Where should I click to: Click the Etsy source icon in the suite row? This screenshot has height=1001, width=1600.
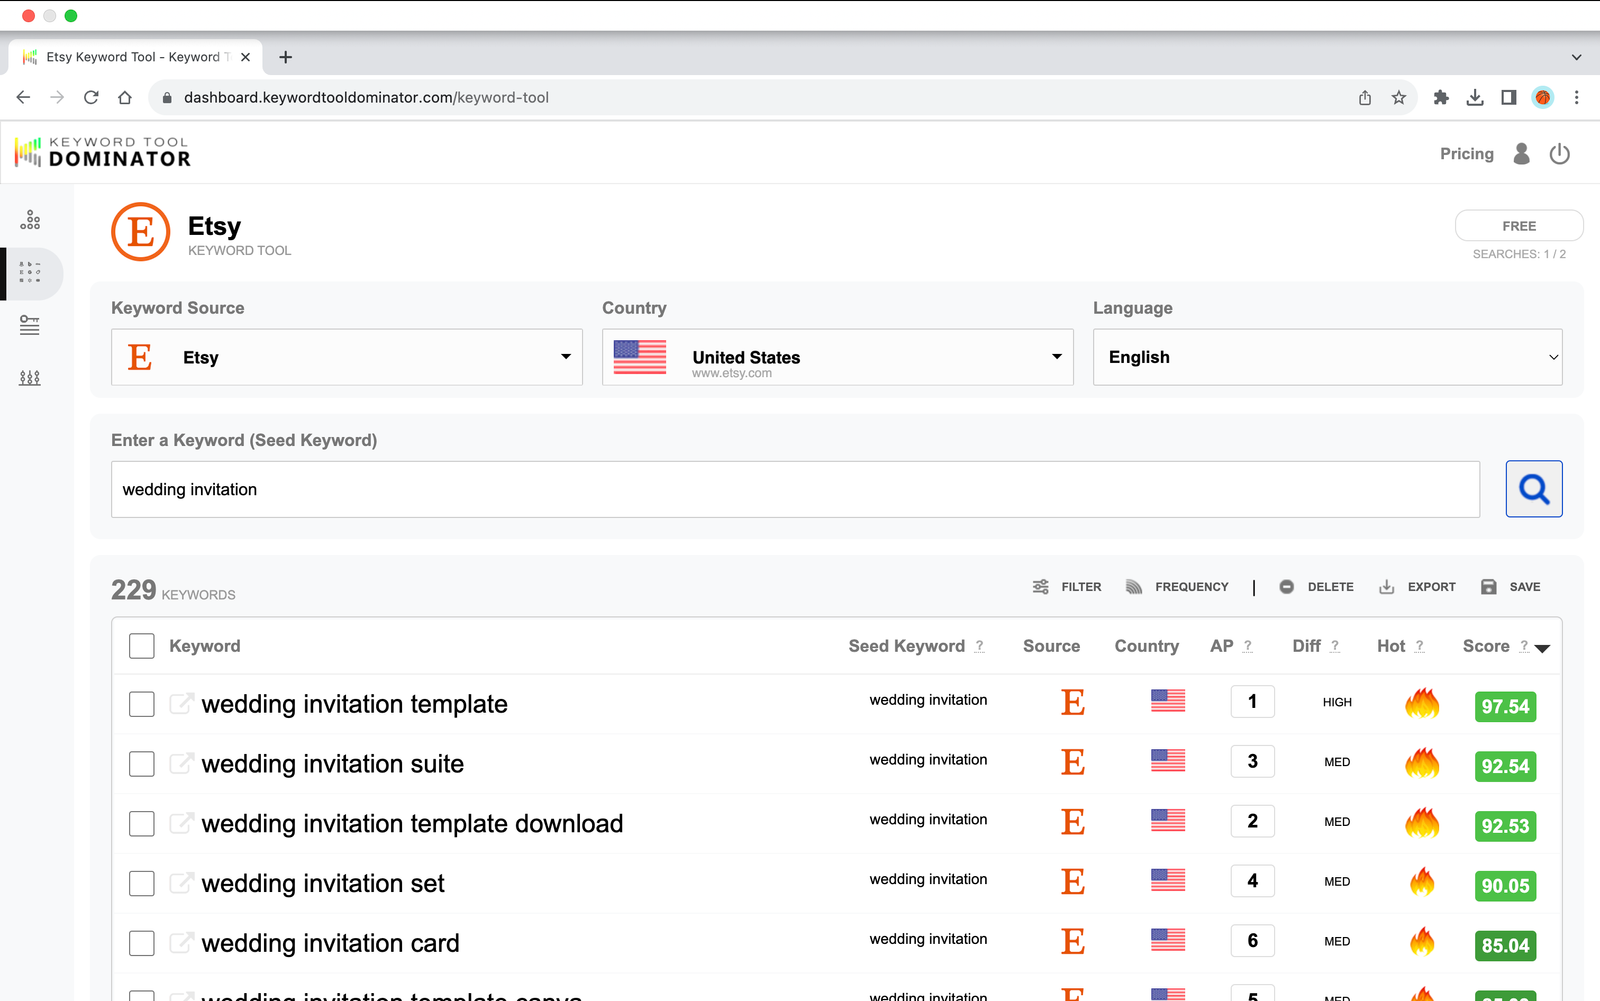(1073, 762)
